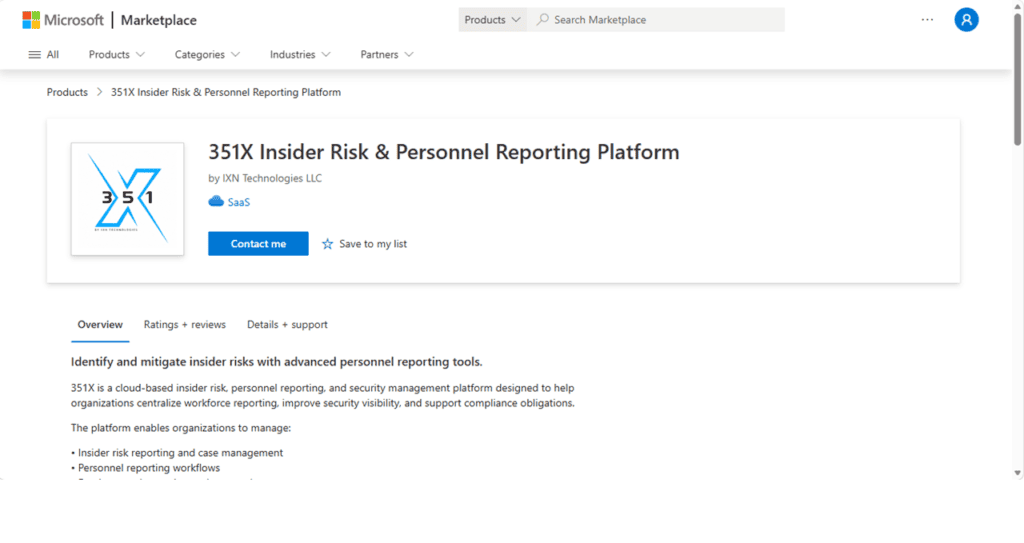Expand the Partners navigation menu
1024x543 pixels.
pyautogui.click(x=387, y=55)
